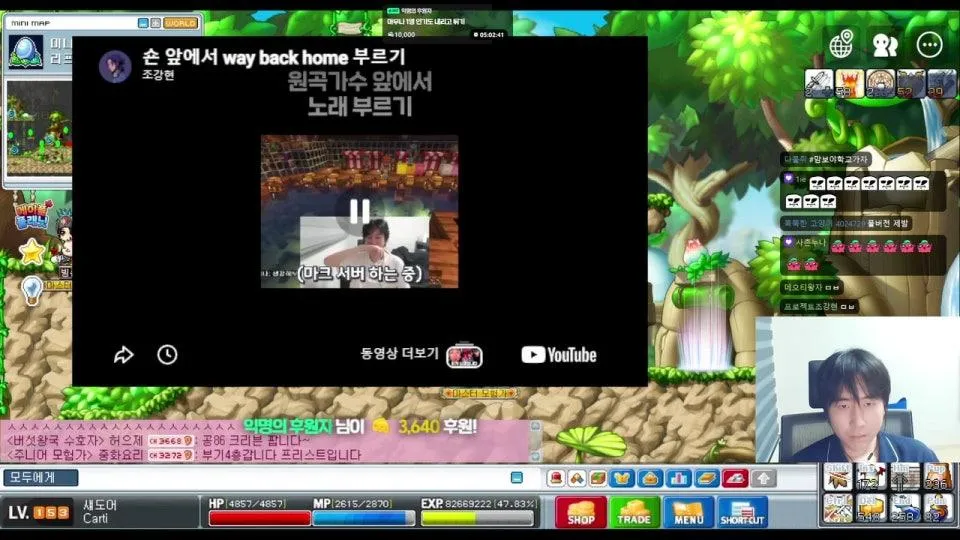This screenshot has width=960, height=540.
Task: Click the 물버전 제발 stream chat message
Action: click(x=847, y=223)
